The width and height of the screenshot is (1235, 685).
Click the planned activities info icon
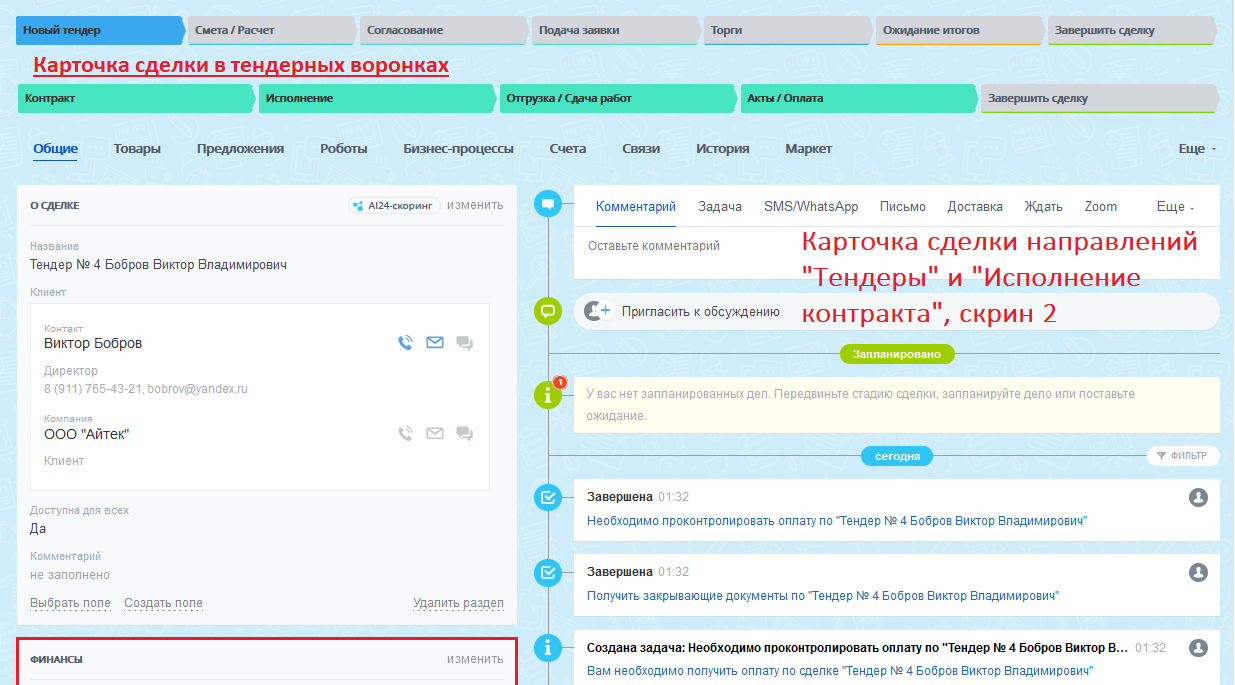click(548, 395)
